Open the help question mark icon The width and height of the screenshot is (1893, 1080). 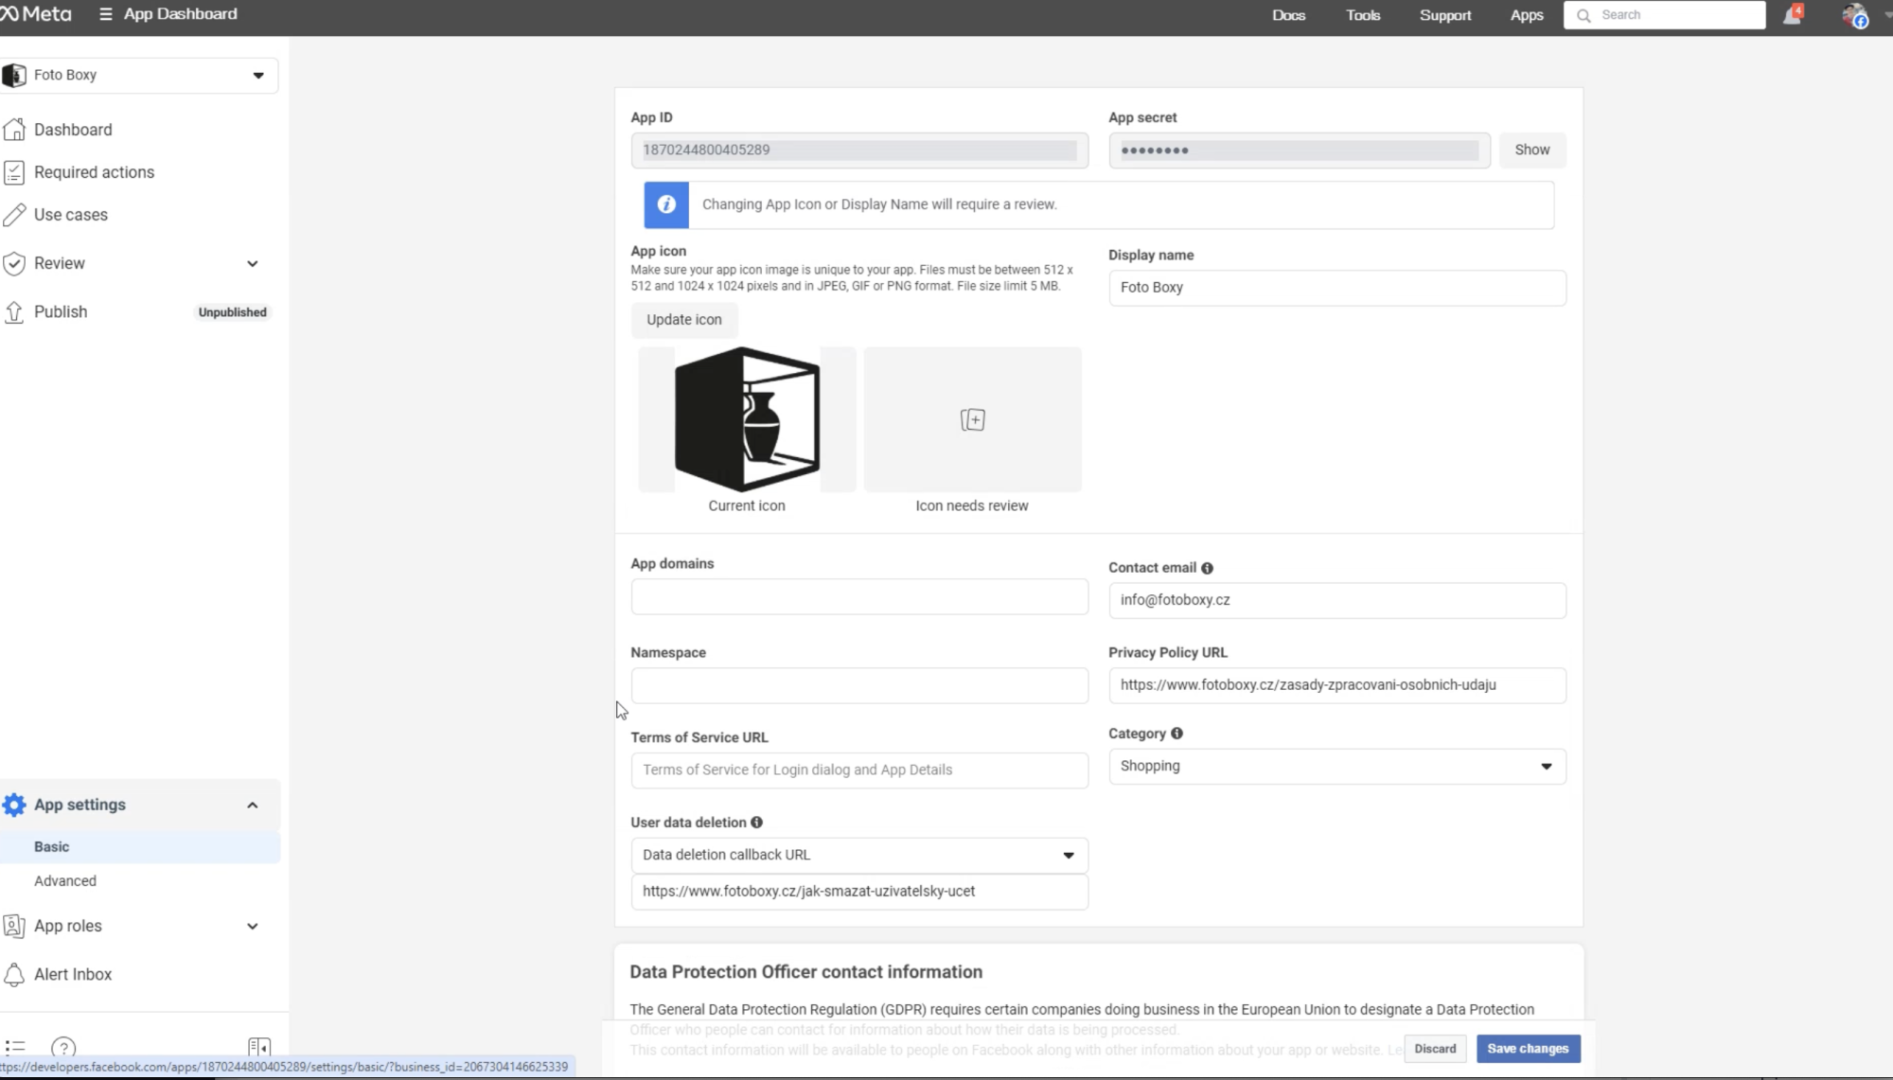(63, 1047)
